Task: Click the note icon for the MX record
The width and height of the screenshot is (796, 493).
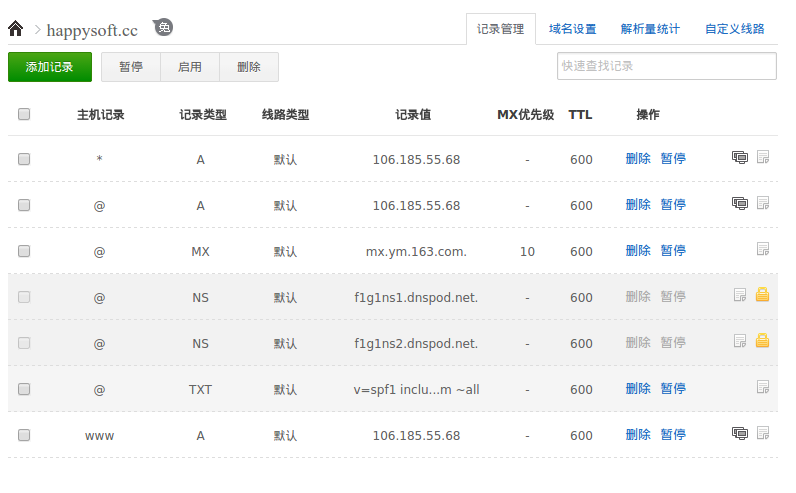Action: pos(763,250)
